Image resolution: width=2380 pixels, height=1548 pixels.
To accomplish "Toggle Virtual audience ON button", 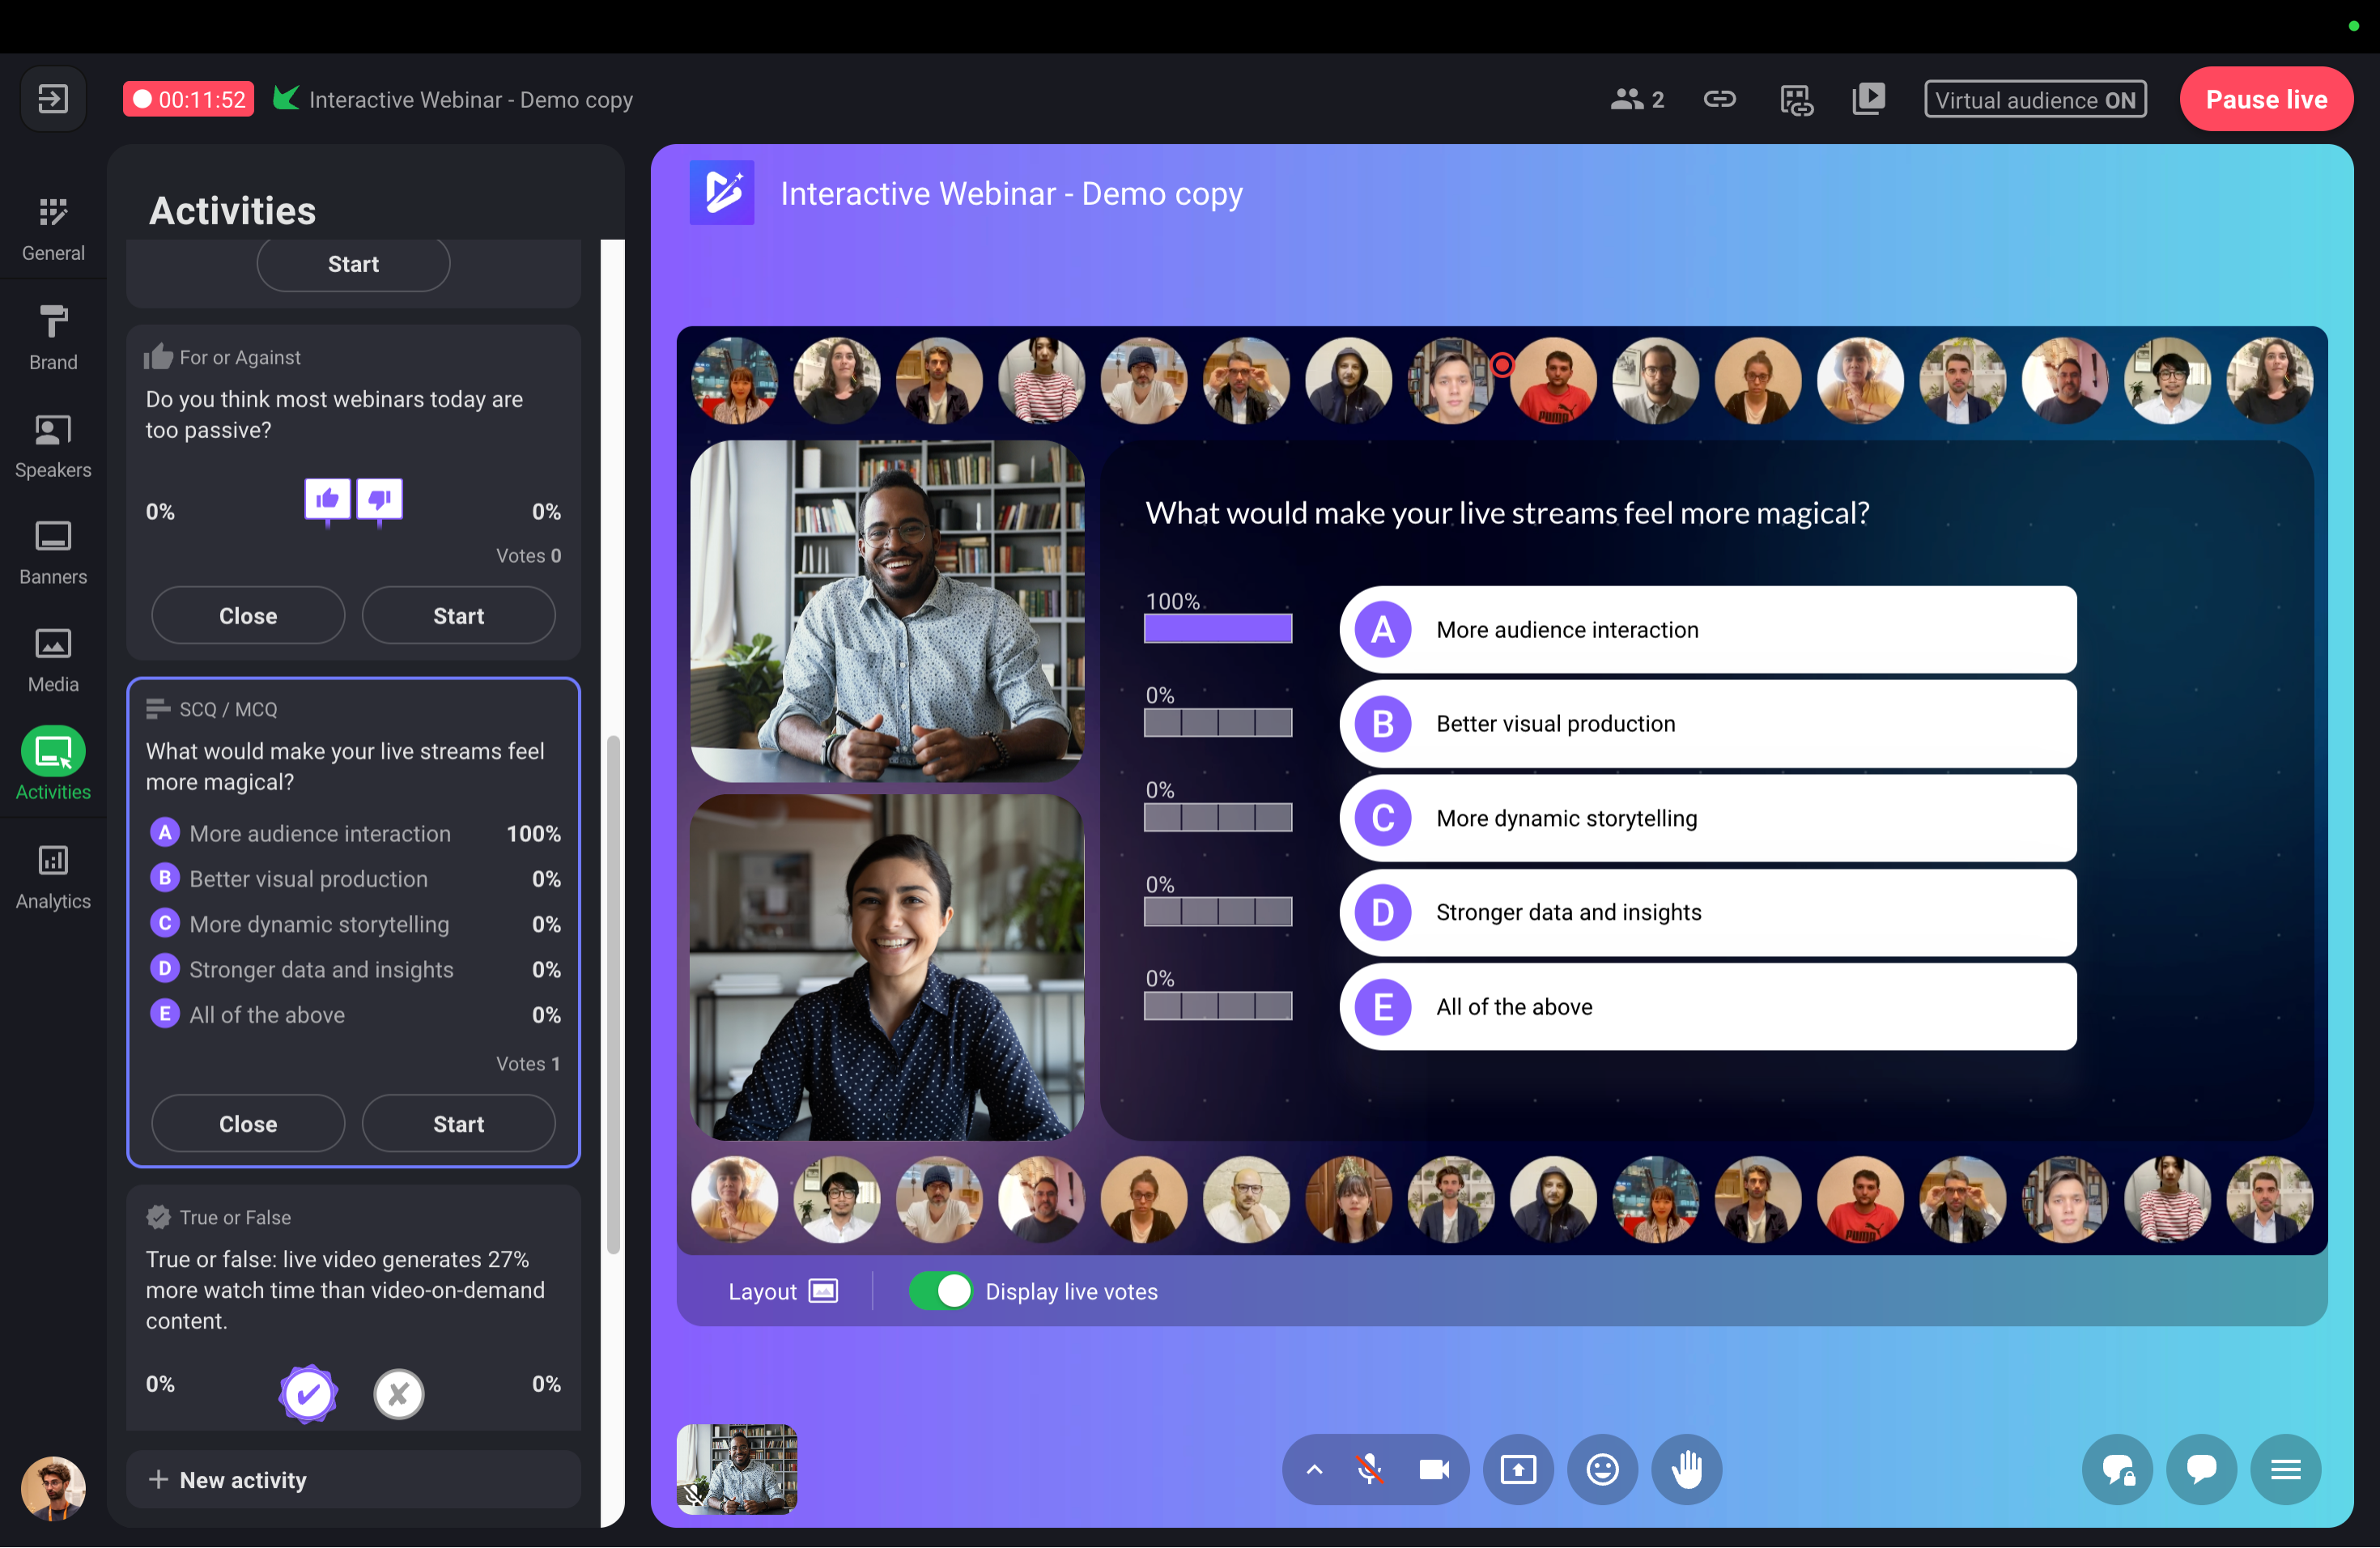I will (x=2035, y=99).
